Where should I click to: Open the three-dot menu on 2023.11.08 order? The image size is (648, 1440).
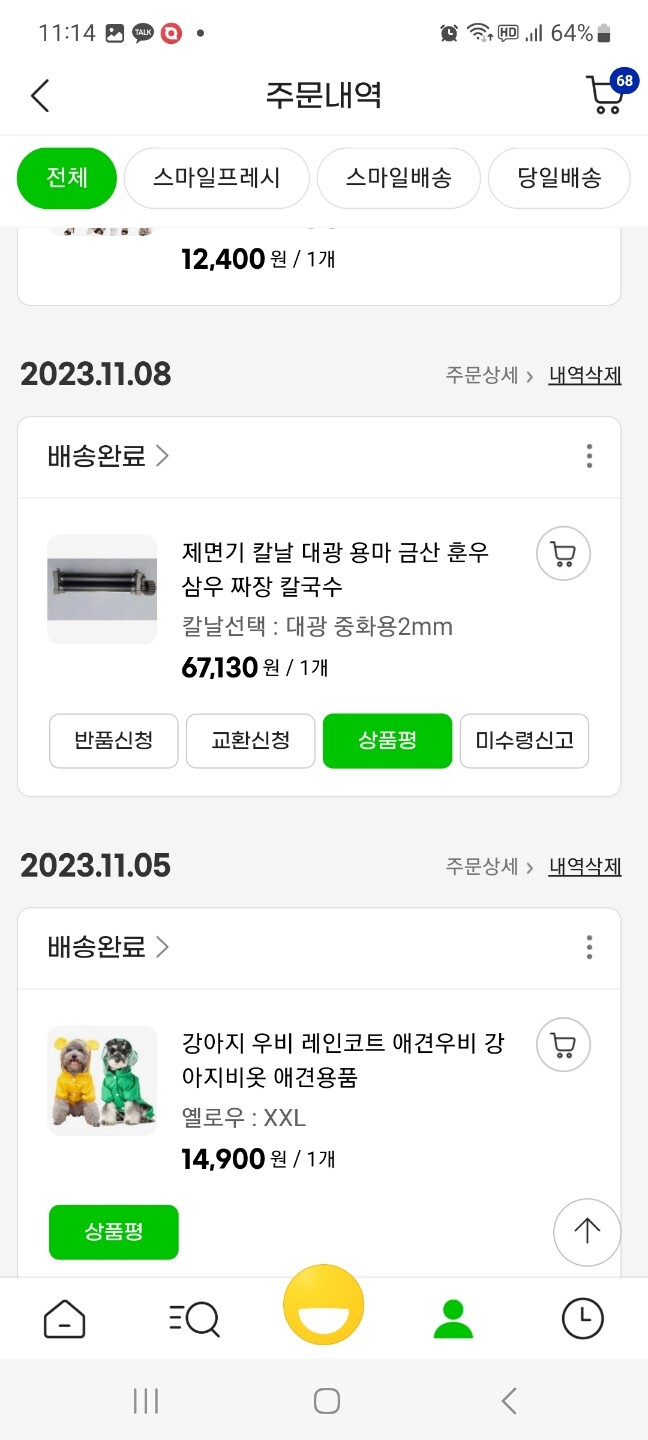coord(589,456)
